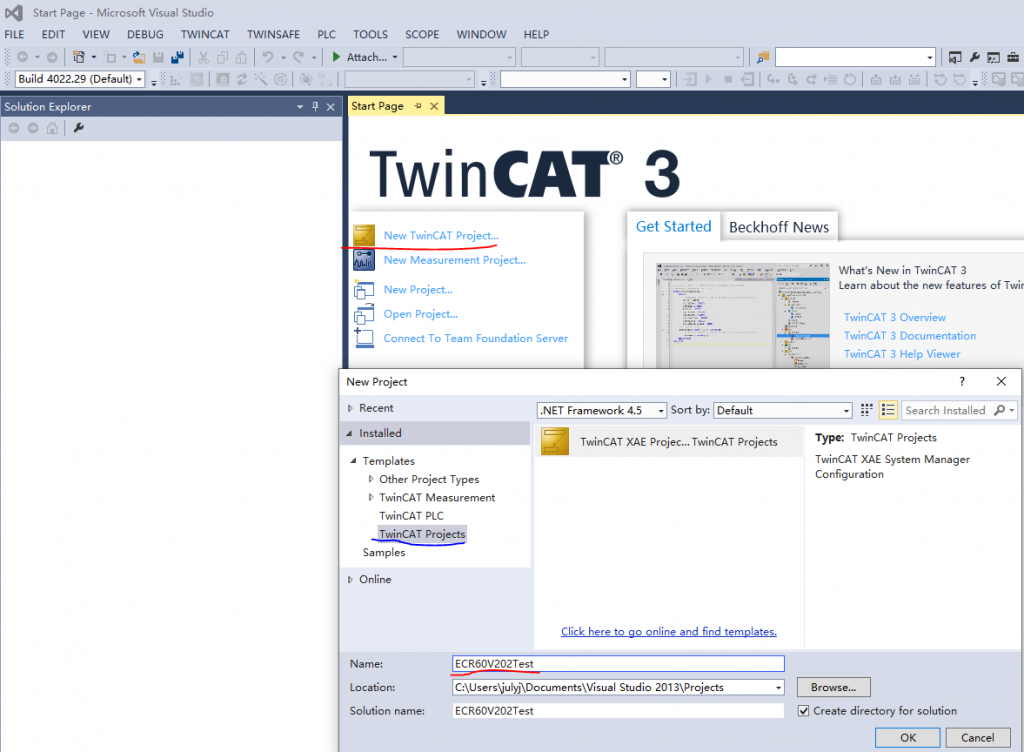The width and height of the screenshot is (1024, 752).
Task: Click the Solution Explorer toolbar icon
Action: click(954, 57)
